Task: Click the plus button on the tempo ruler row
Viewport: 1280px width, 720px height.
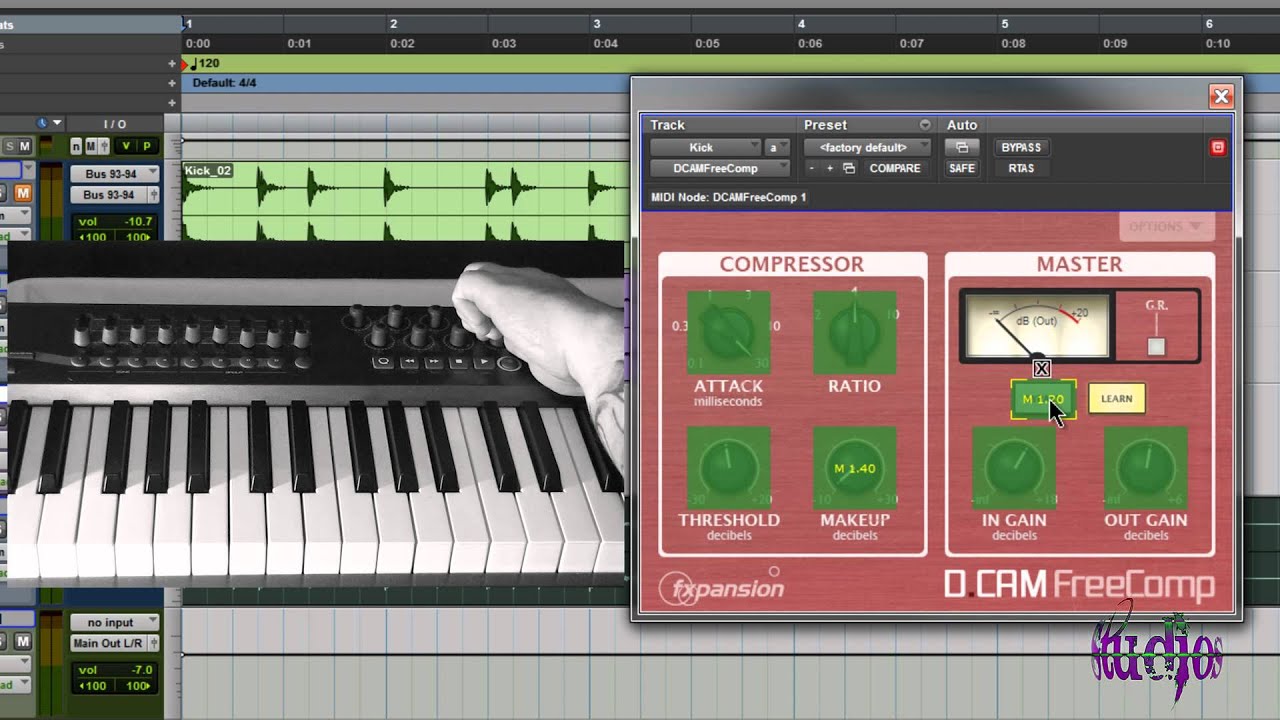Action: tap(172, 63)
